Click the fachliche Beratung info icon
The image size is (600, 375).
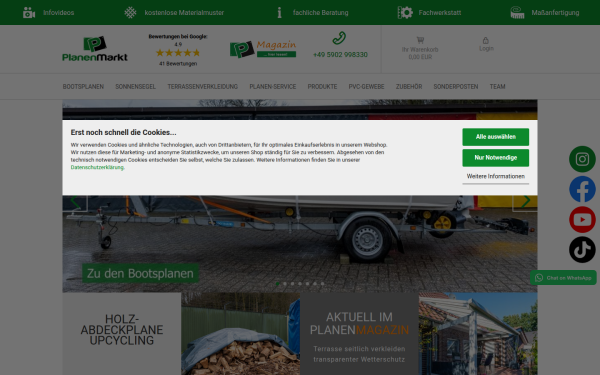click(x=279, y=13)
